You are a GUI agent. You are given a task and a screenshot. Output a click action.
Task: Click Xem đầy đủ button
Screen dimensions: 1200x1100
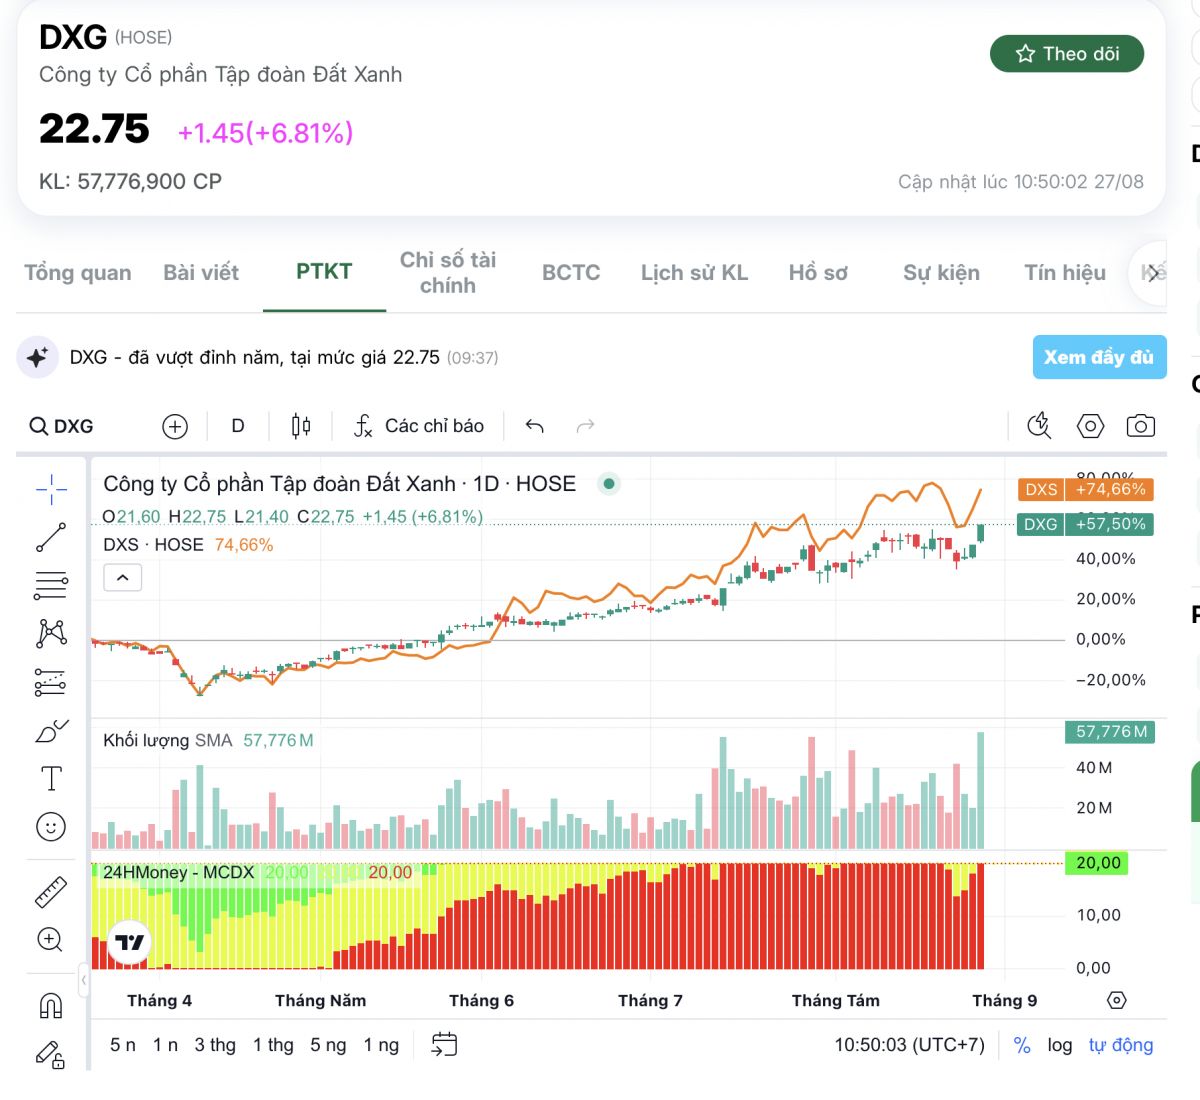point(1099,357)
